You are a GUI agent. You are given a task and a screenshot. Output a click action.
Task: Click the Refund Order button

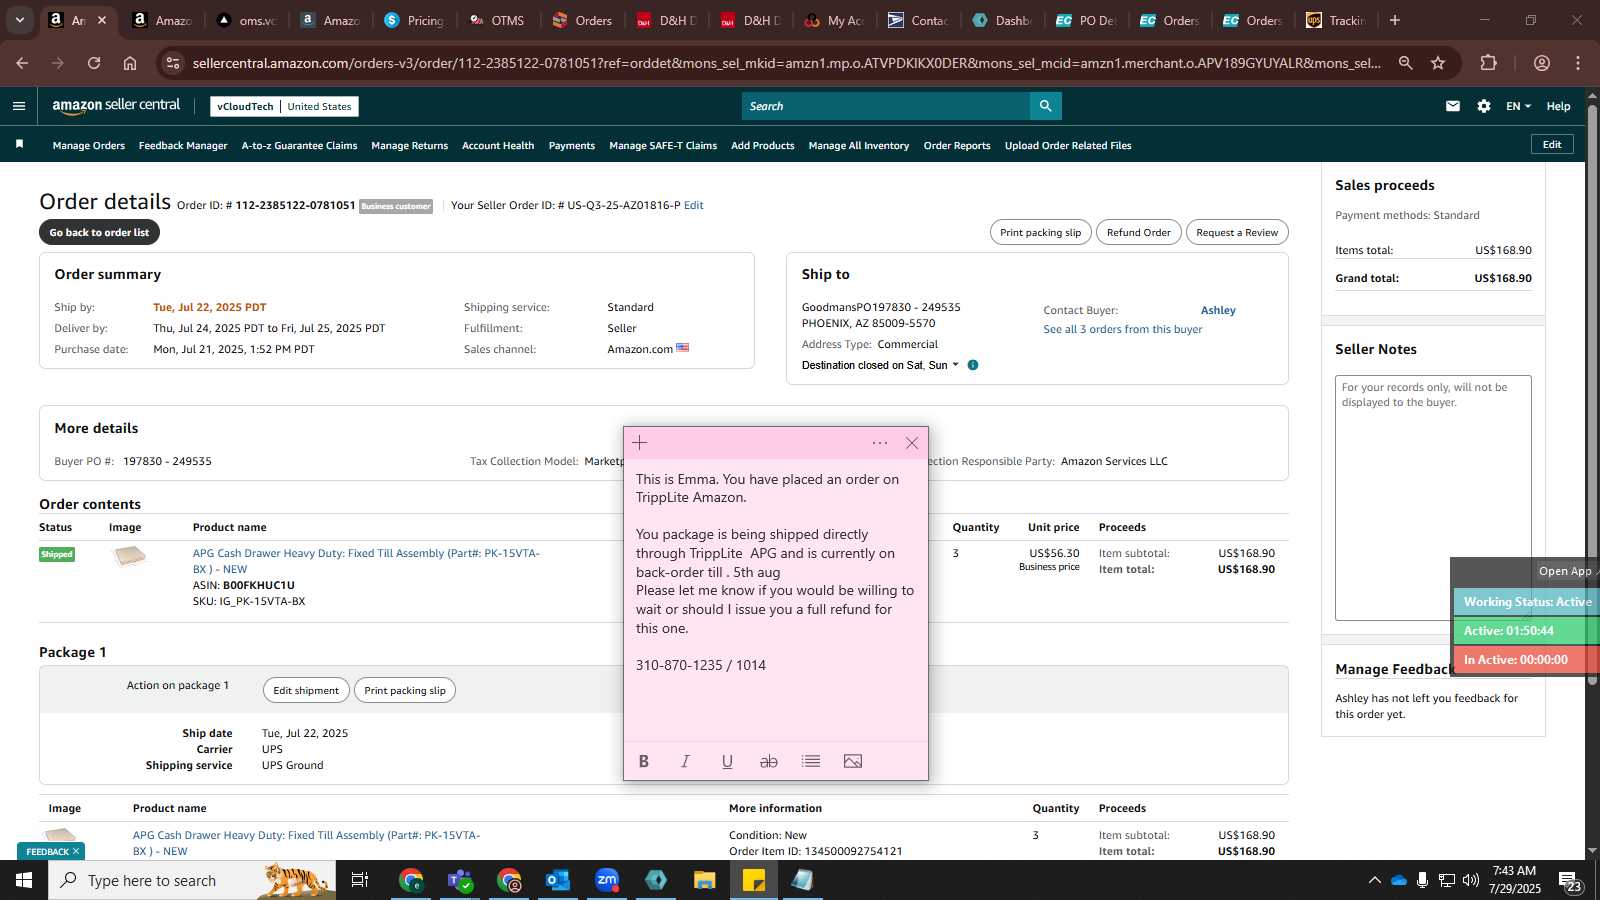[x=1138, y=232]
